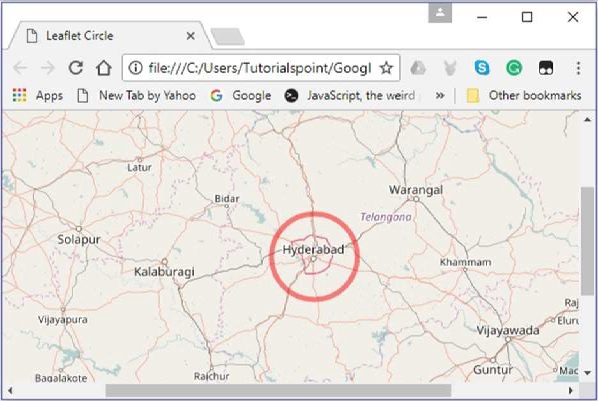The height and width of the screenshot is (401, 598).
Task: Bookmark this page with the star icon
Action: (x=386, y=68)
